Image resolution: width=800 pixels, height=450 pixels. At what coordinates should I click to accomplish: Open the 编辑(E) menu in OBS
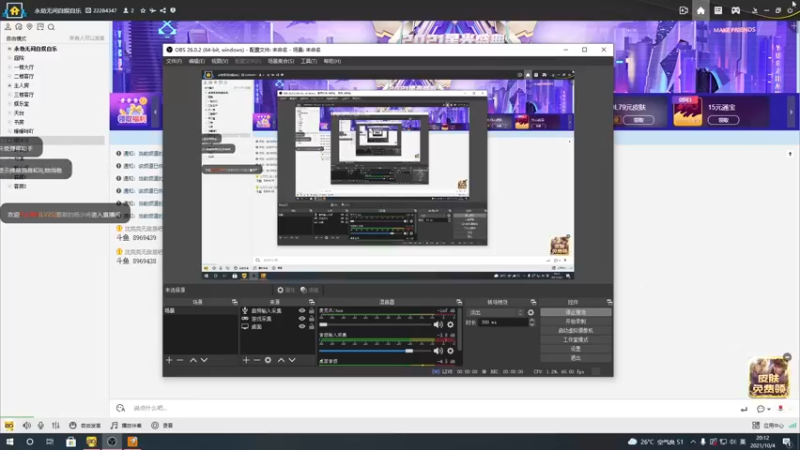197,61
